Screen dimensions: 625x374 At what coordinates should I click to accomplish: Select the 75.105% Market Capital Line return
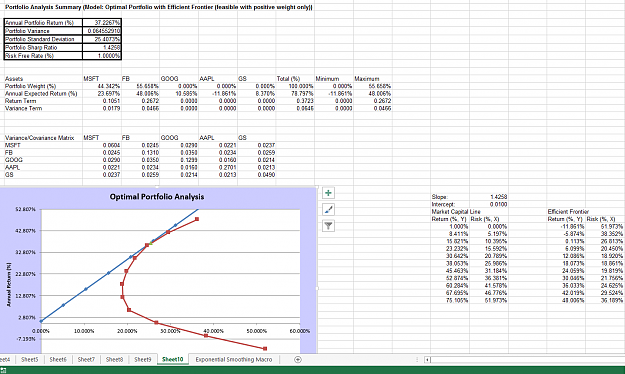(450, 300)
